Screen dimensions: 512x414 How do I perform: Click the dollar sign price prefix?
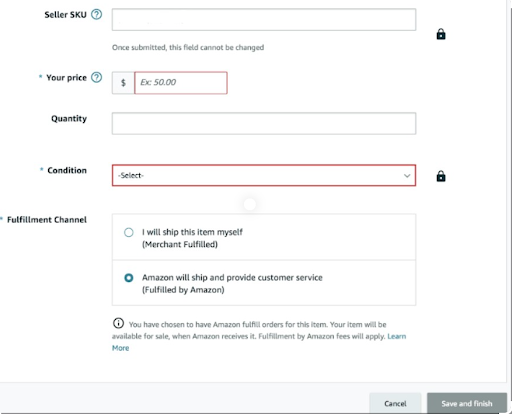(x=123, y=83)
